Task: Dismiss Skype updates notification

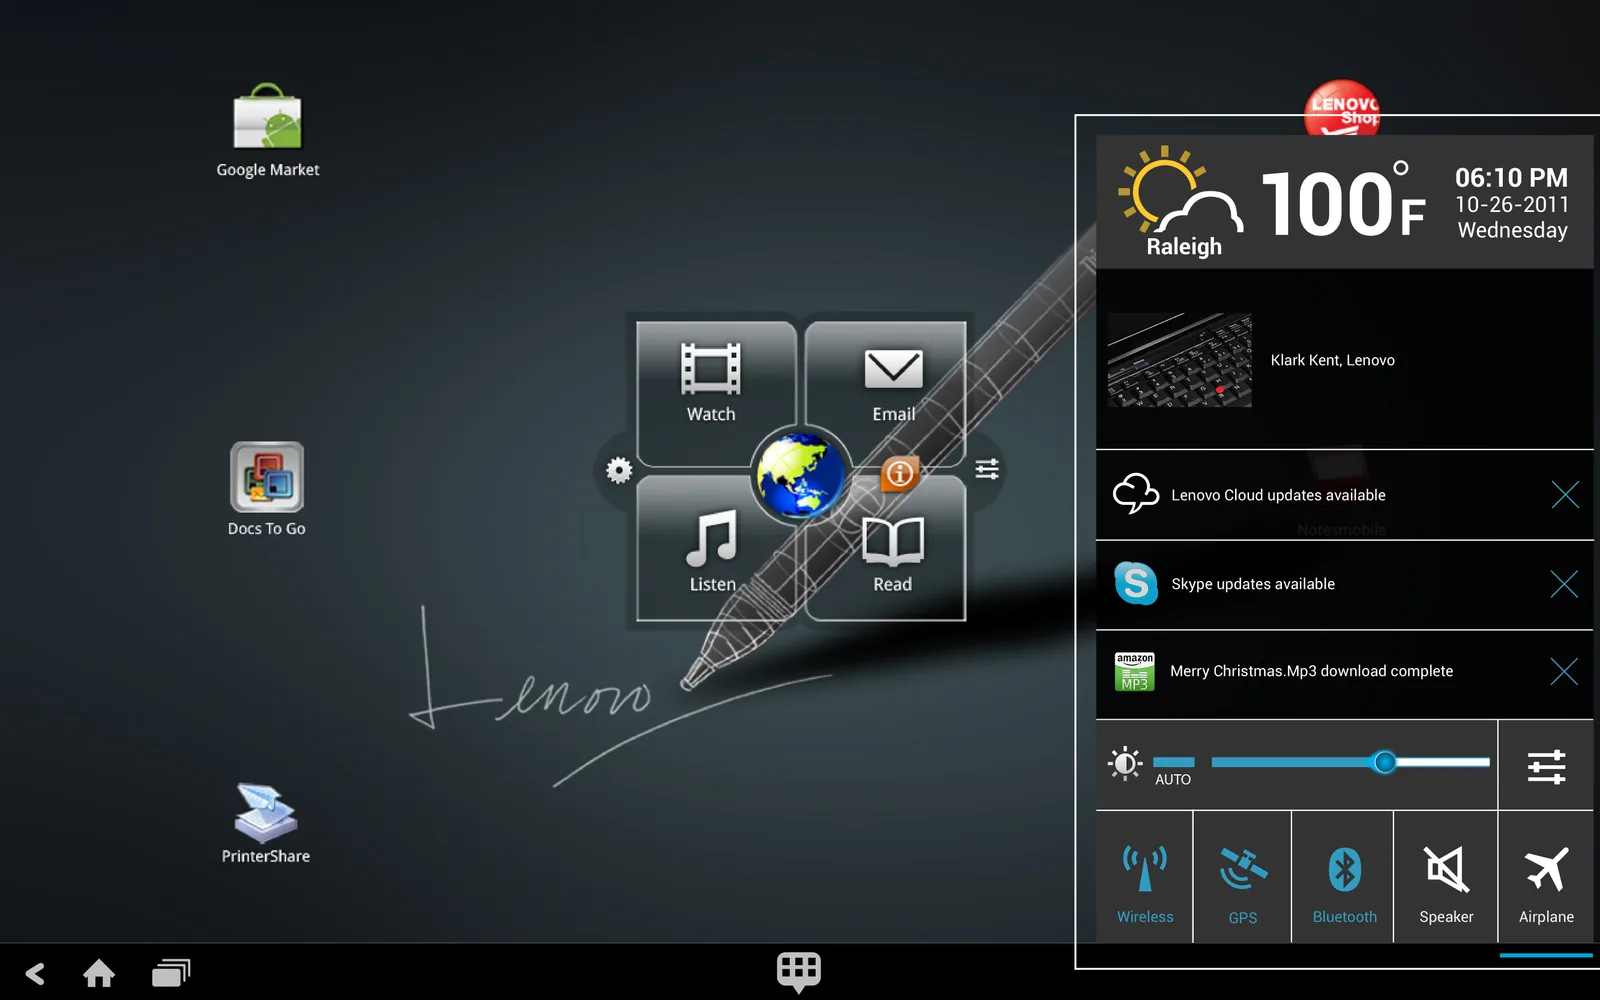Action: pyautogui.click(x=1564, y=583)
